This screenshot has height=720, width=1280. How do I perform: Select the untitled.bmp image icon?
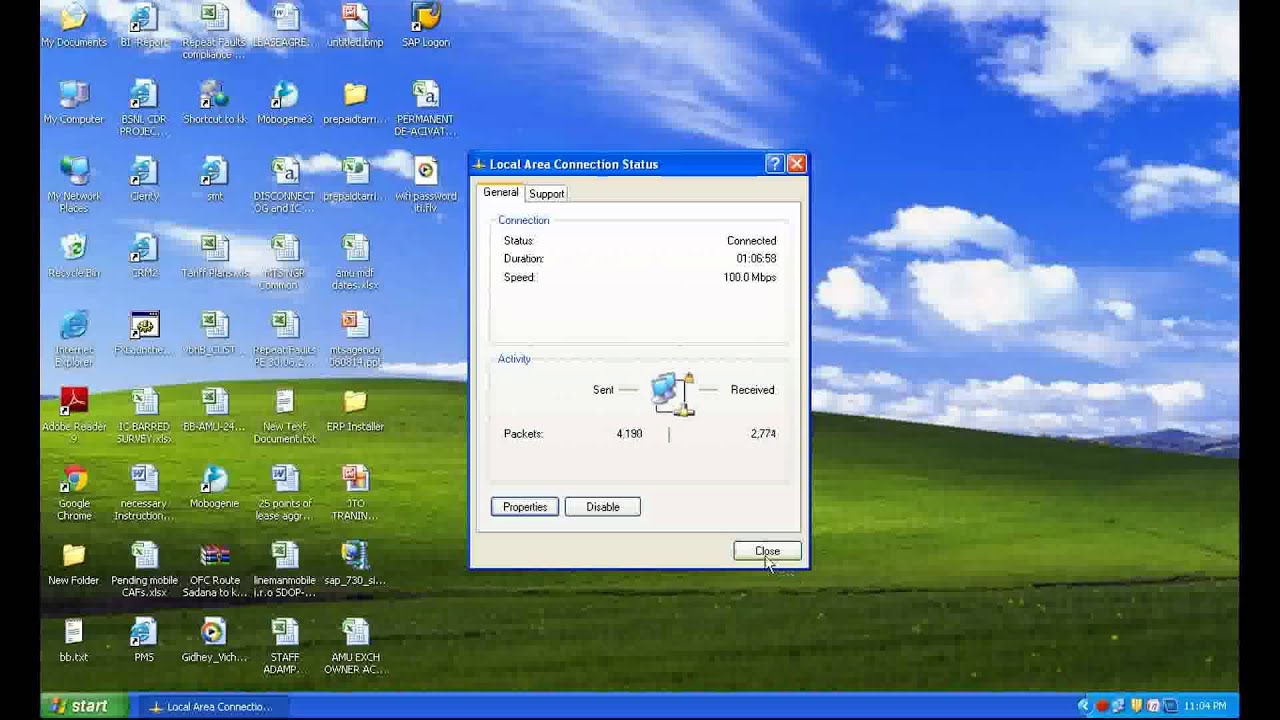tap(355, 26)
